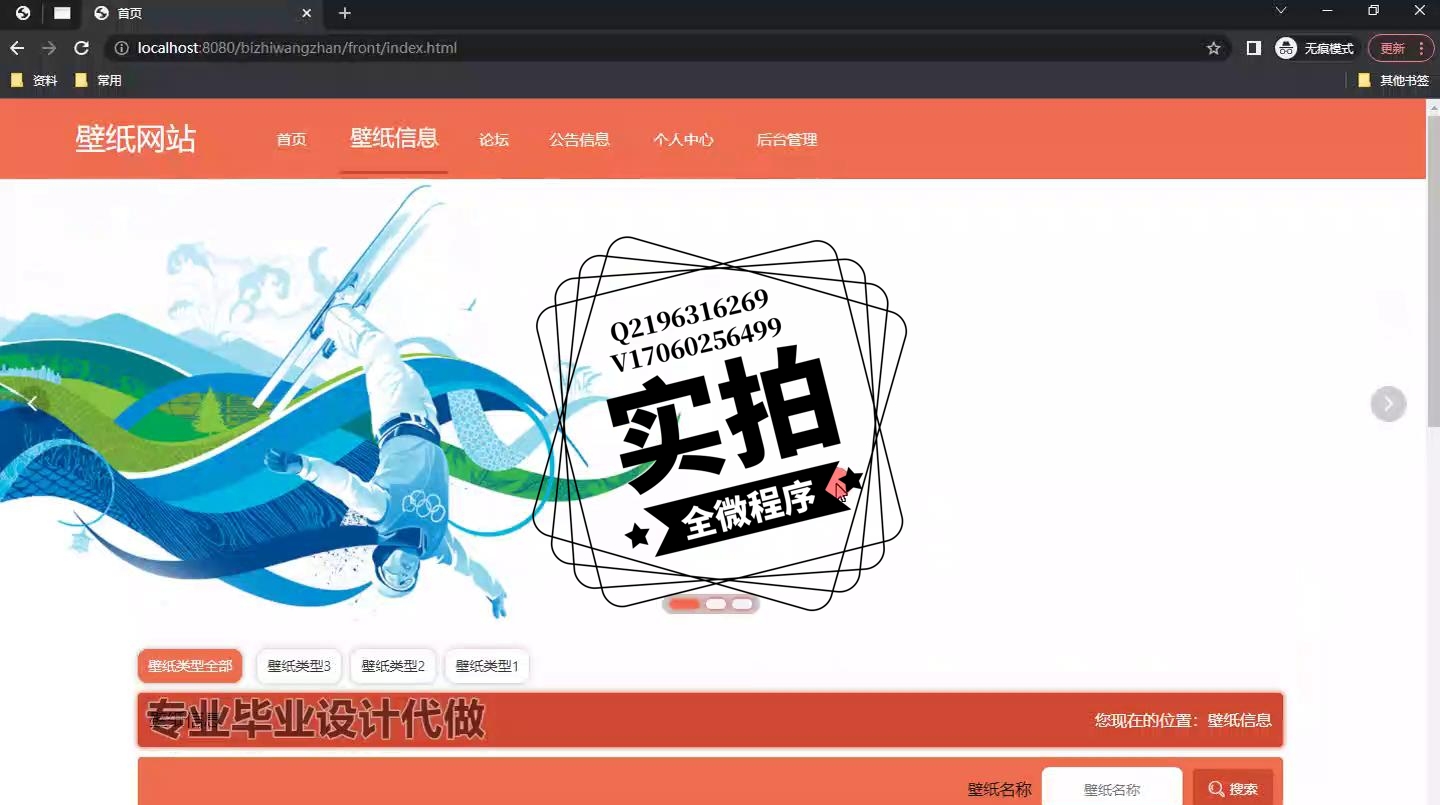
Task: Open the 论坛 navigation menu item
Action: (494, 140)
